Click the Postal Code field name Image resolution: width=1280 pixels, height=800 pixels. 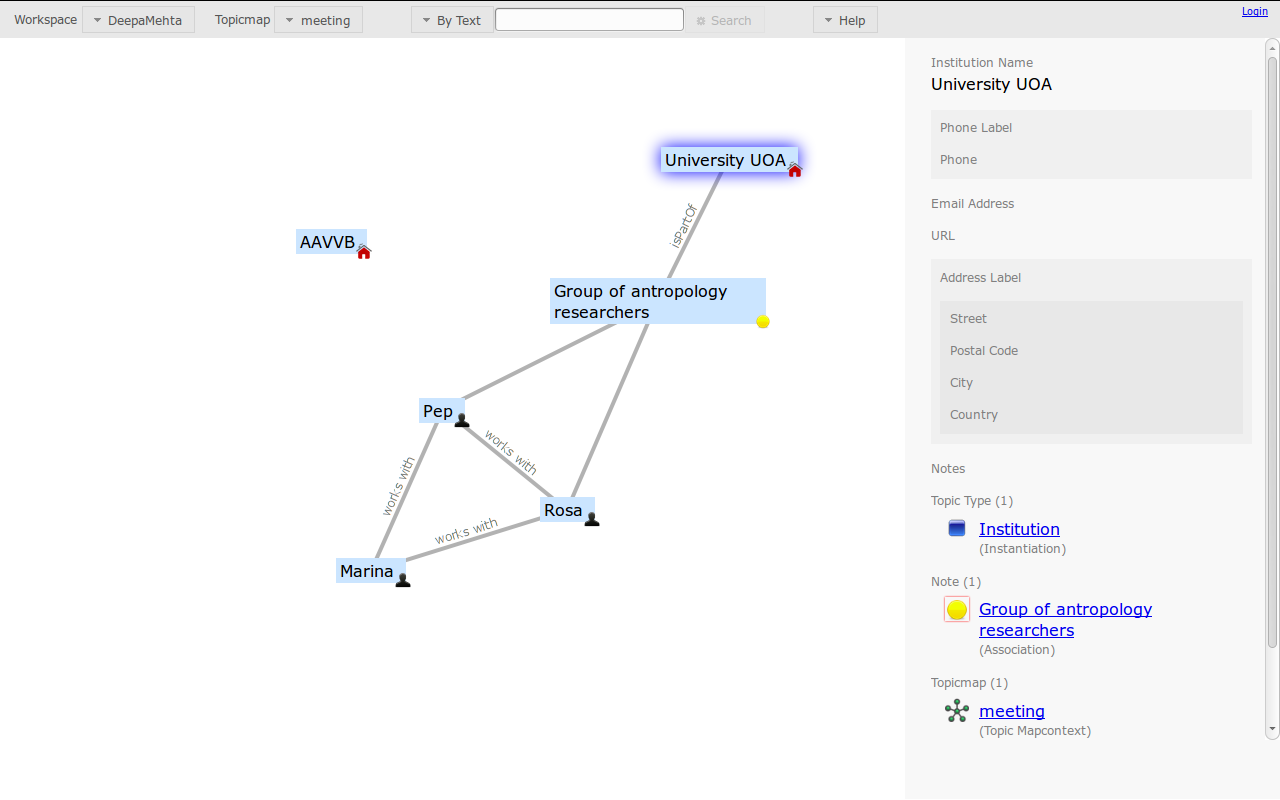point(984,351)
